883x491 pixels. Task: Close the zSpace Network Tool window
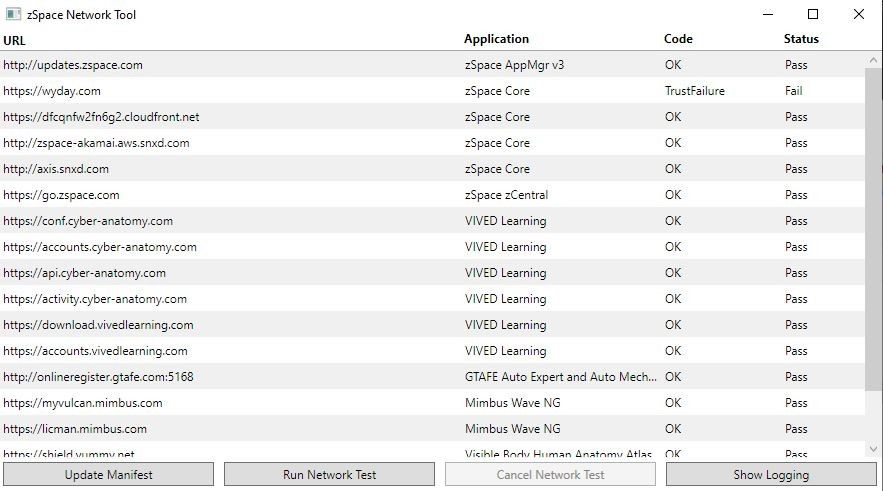pyautogui.click(x=858, y=14)
